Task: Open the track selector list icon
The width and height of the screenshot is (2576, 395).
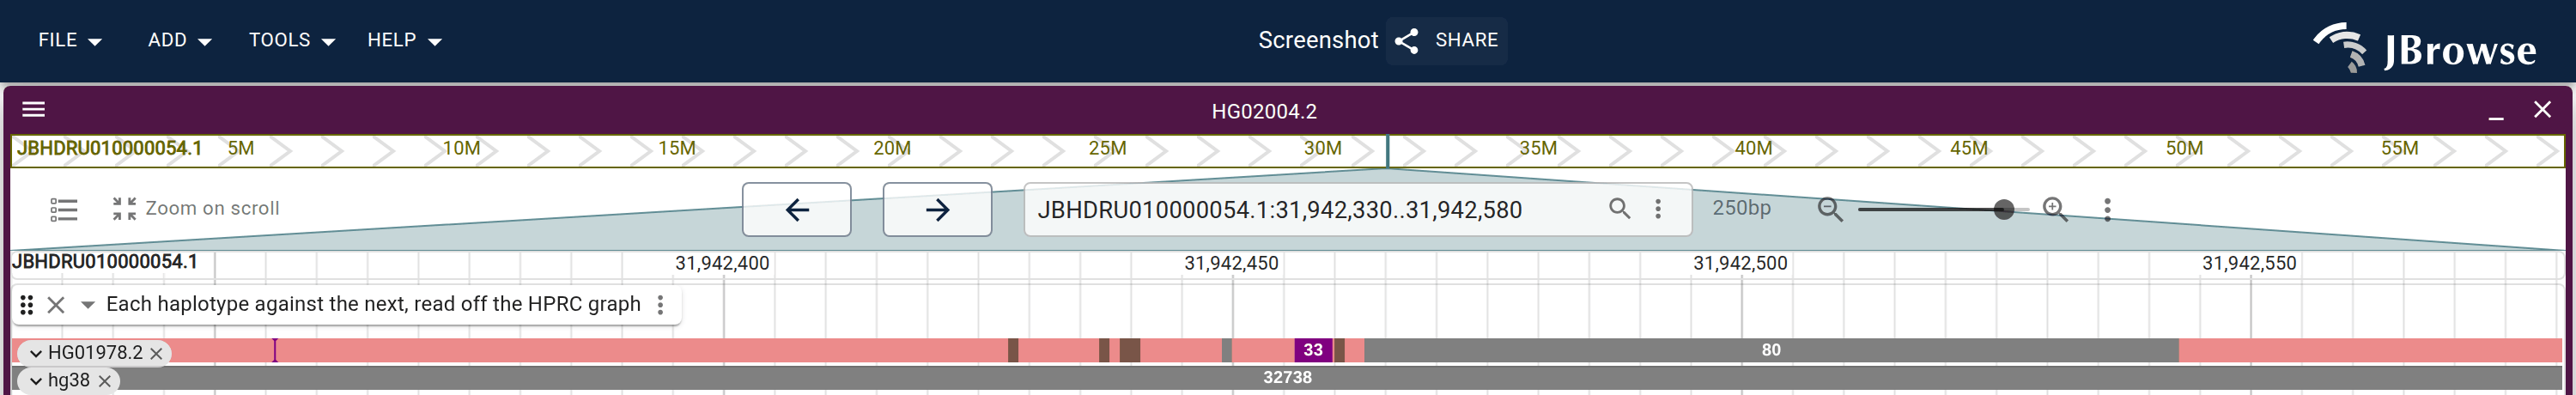Action: [64, 209]
